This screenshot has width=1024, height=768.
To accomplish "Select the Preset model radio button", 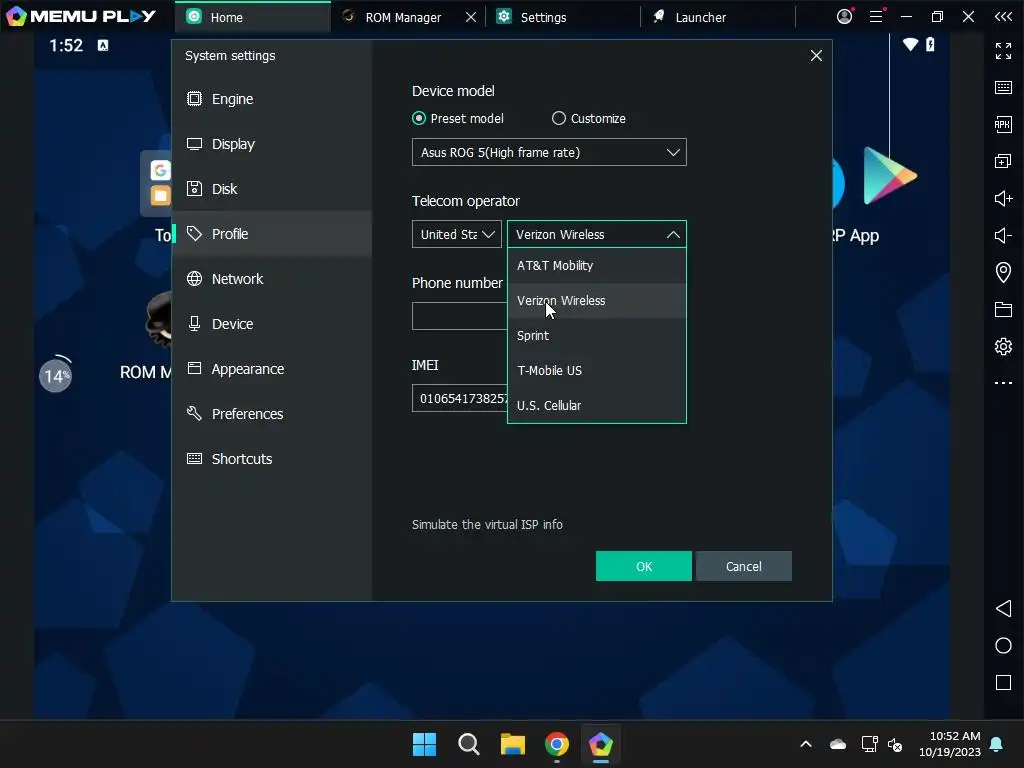I will pos(419,118).
